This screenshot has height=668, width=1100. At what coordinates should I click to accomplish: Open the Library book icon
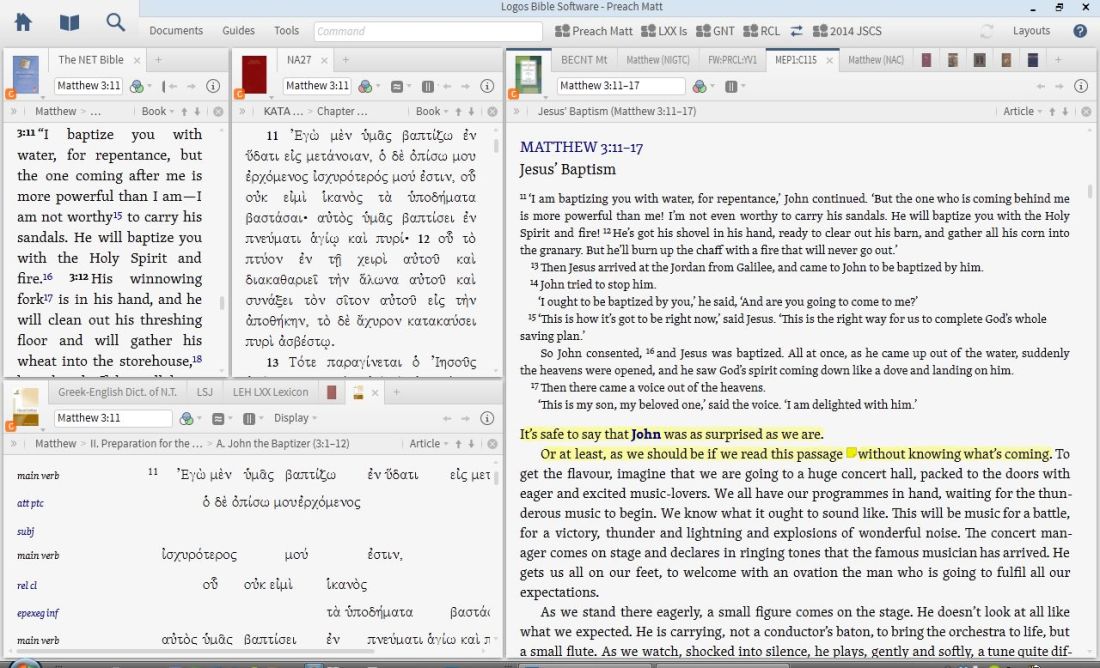click(69, 22)
